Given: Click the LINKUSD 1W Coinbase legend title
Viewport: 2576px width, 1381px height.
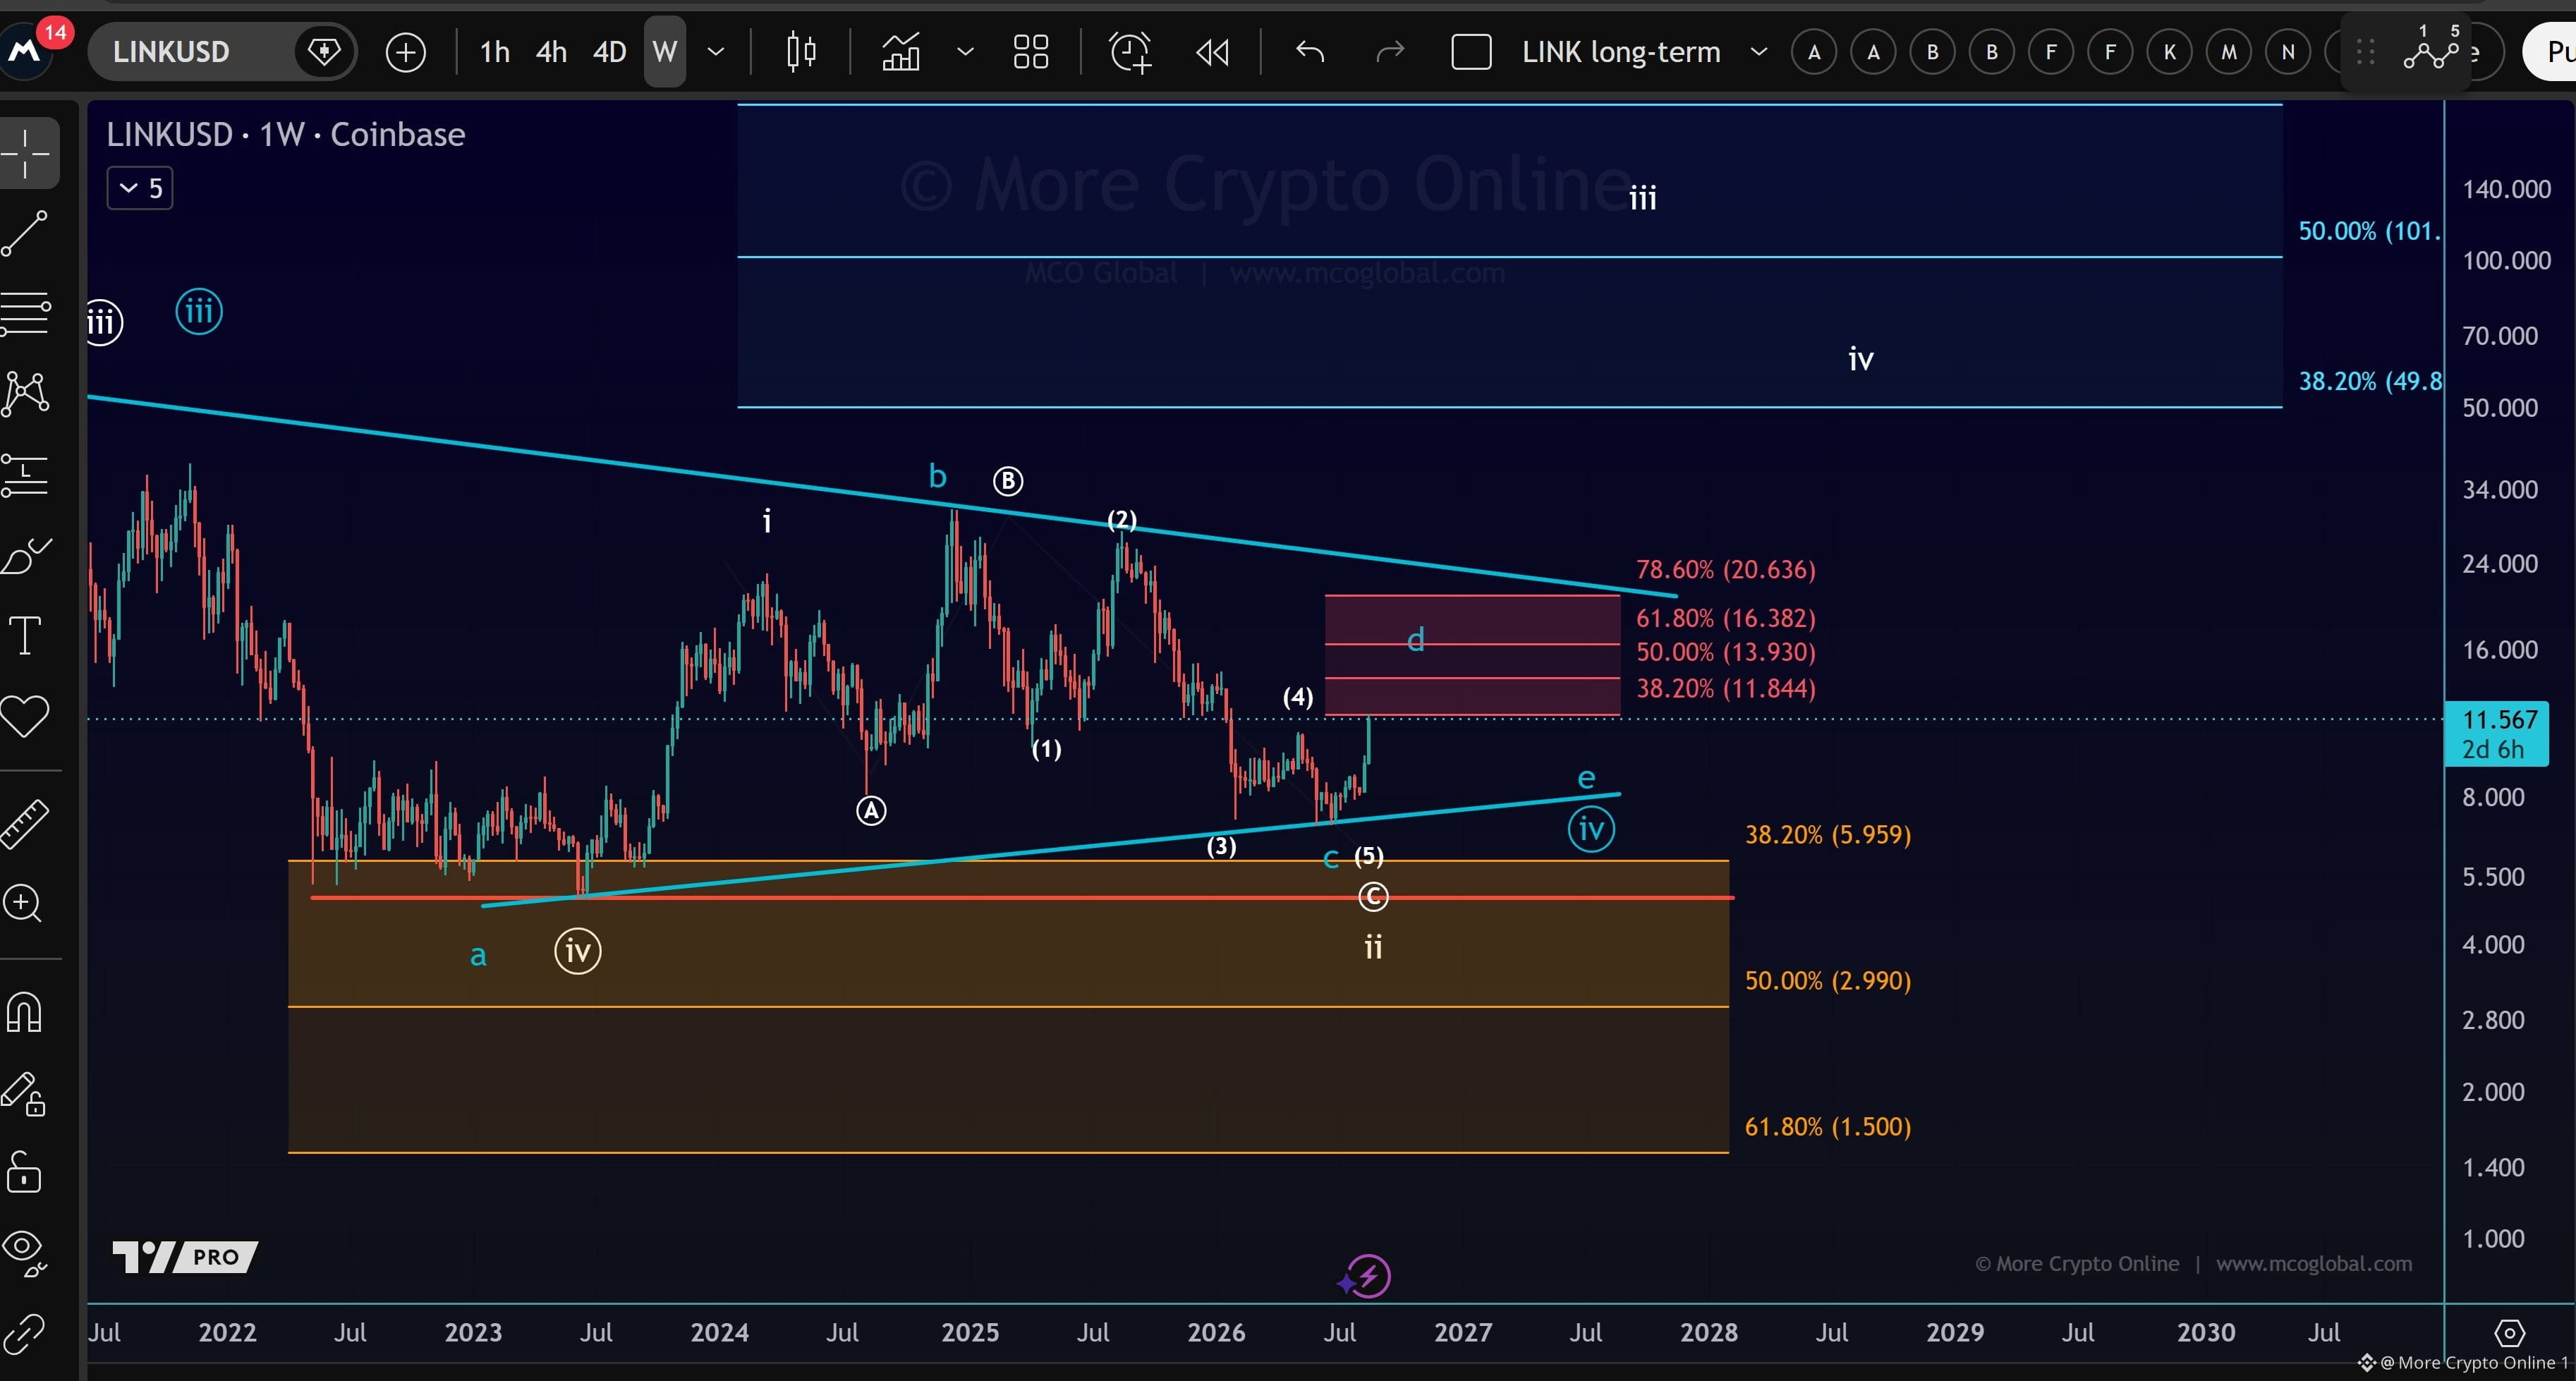Looking at the screenshot, I should (286, 134).
